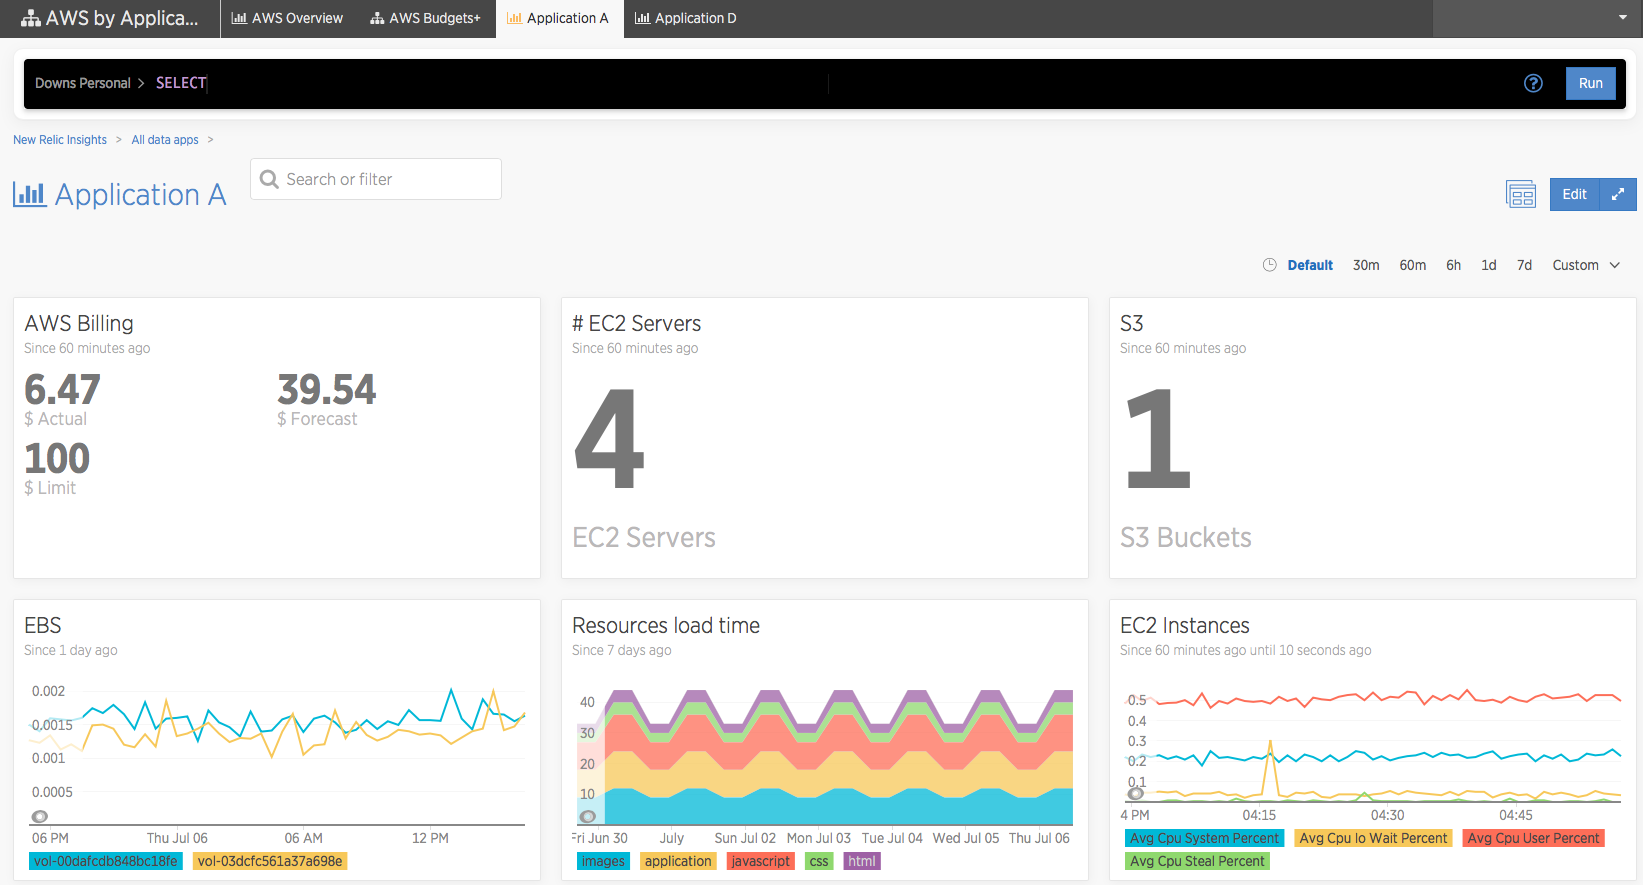This screenshot has width=1643, height=885.
Task: Open the query help question mark icon
Action: (x=1533, y=83)
